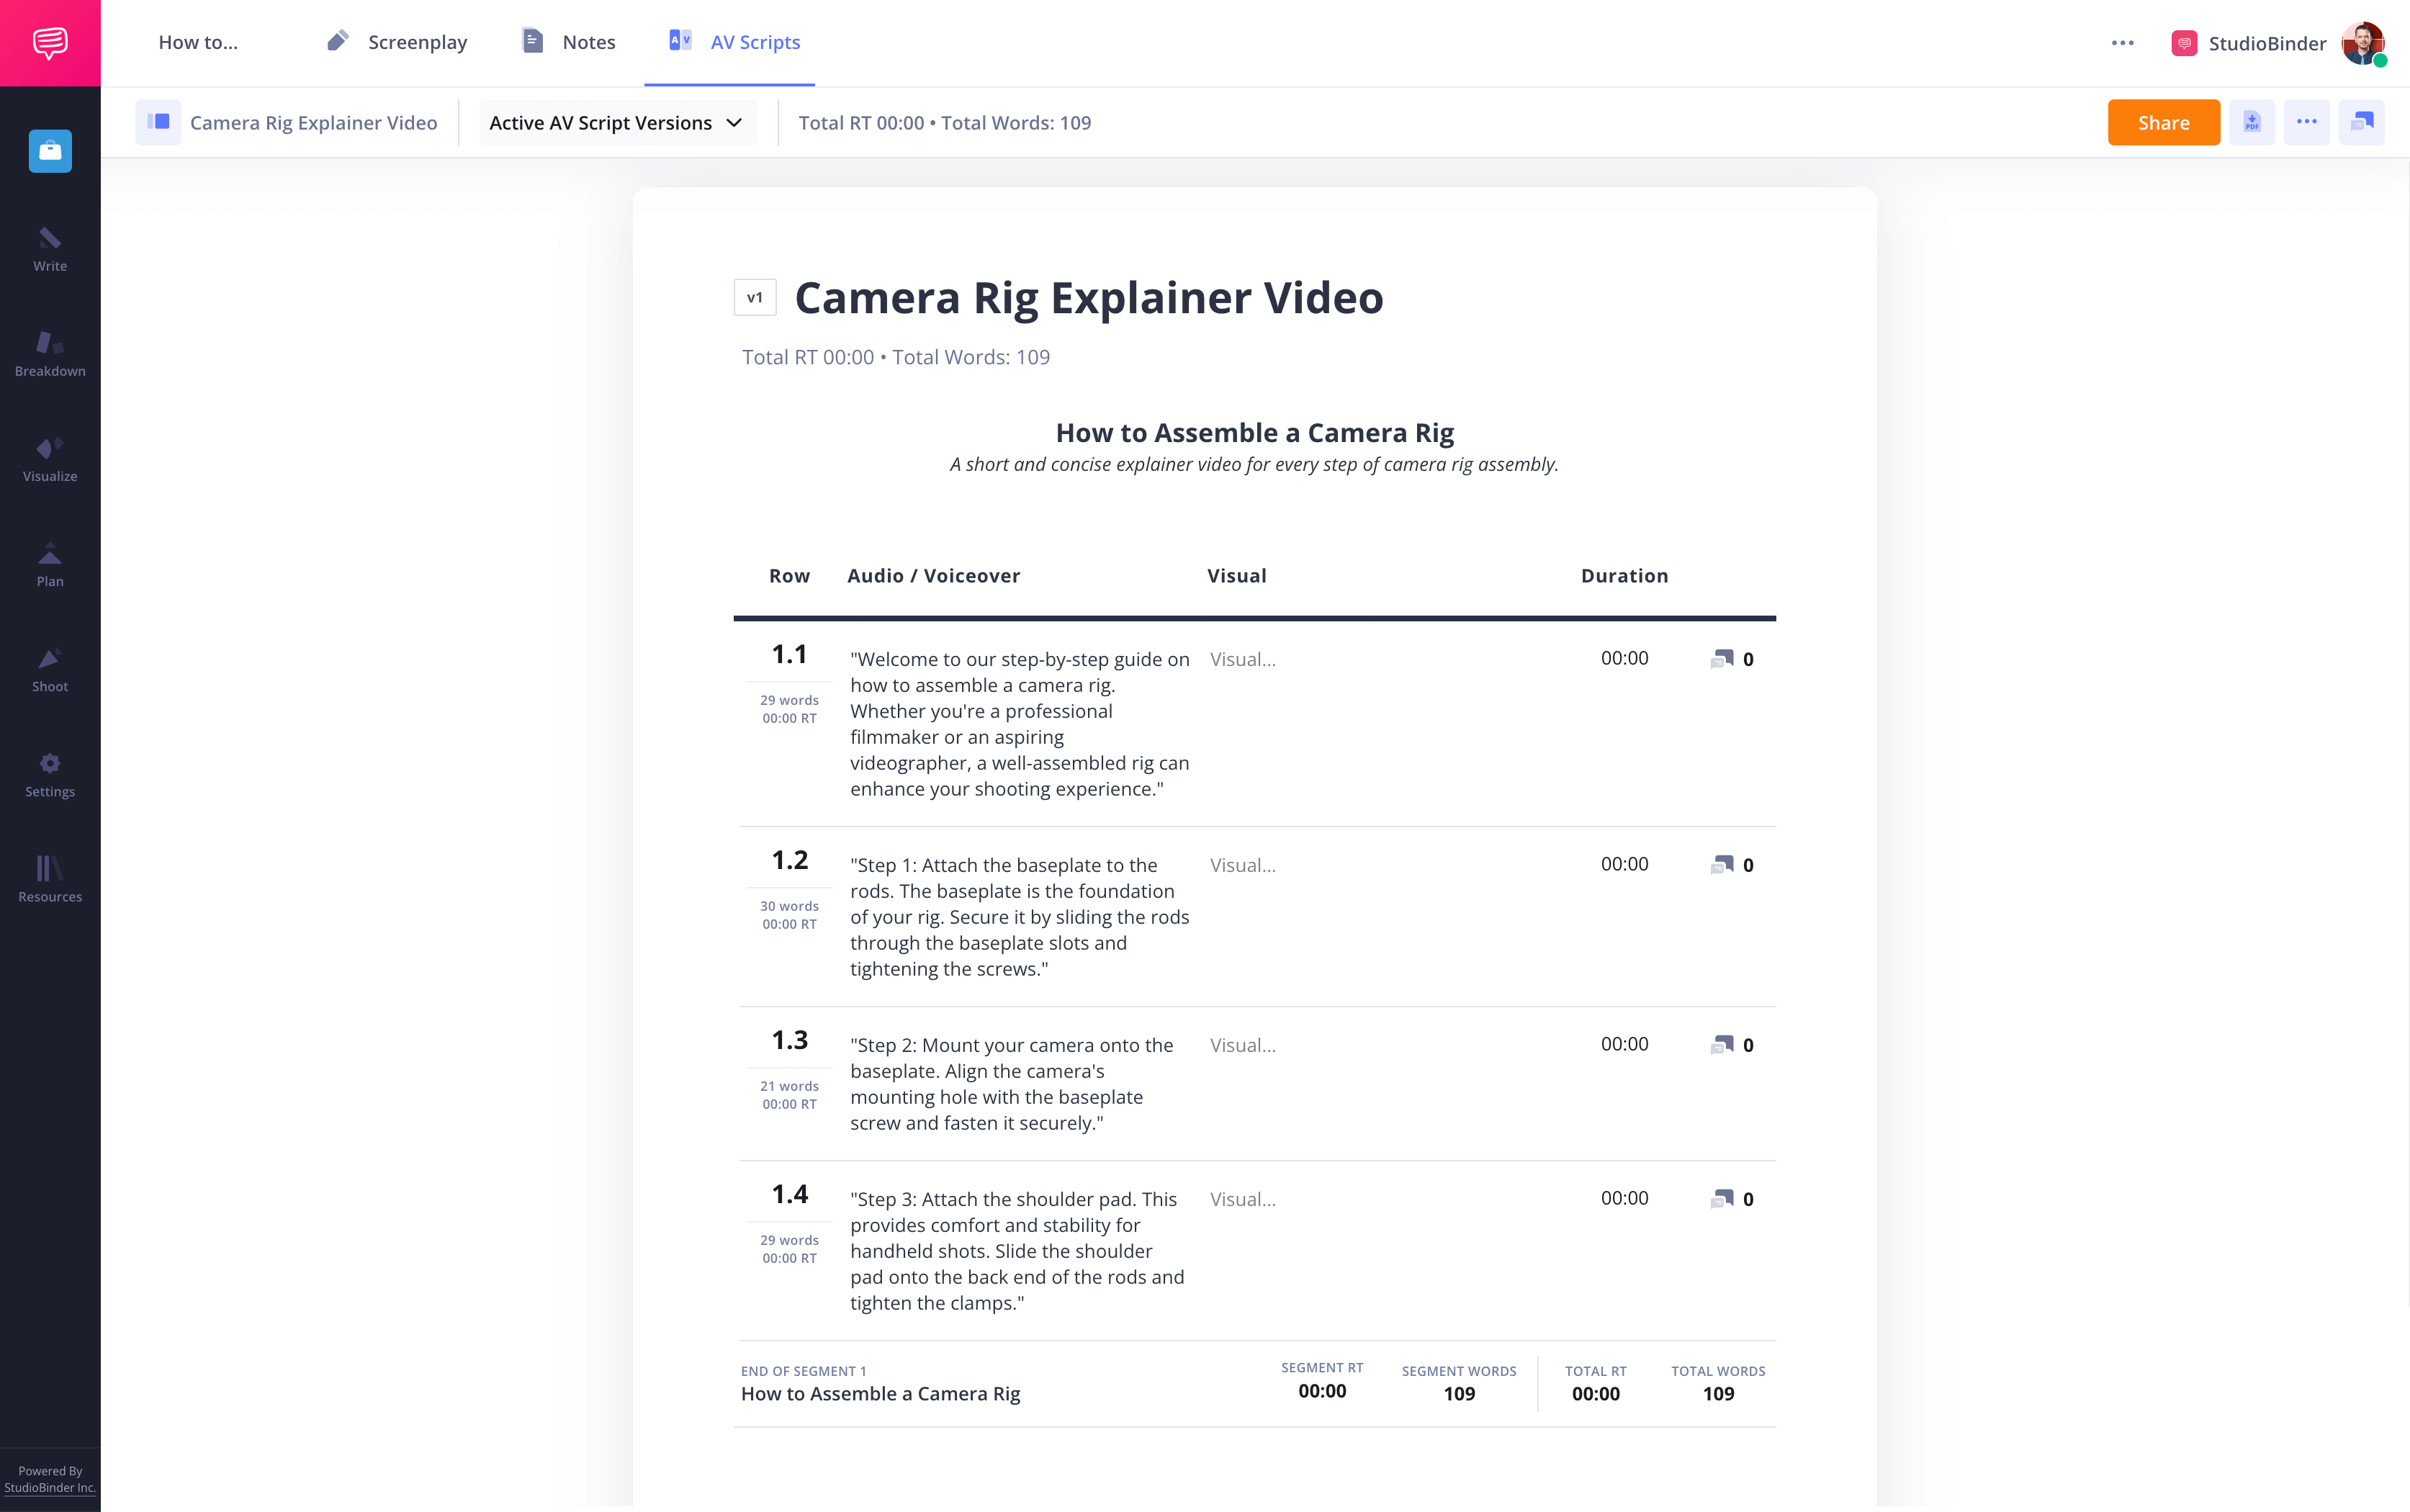Click the v1 version badge
Viewport: 2410px width, 1512px height.
[755, 297]
